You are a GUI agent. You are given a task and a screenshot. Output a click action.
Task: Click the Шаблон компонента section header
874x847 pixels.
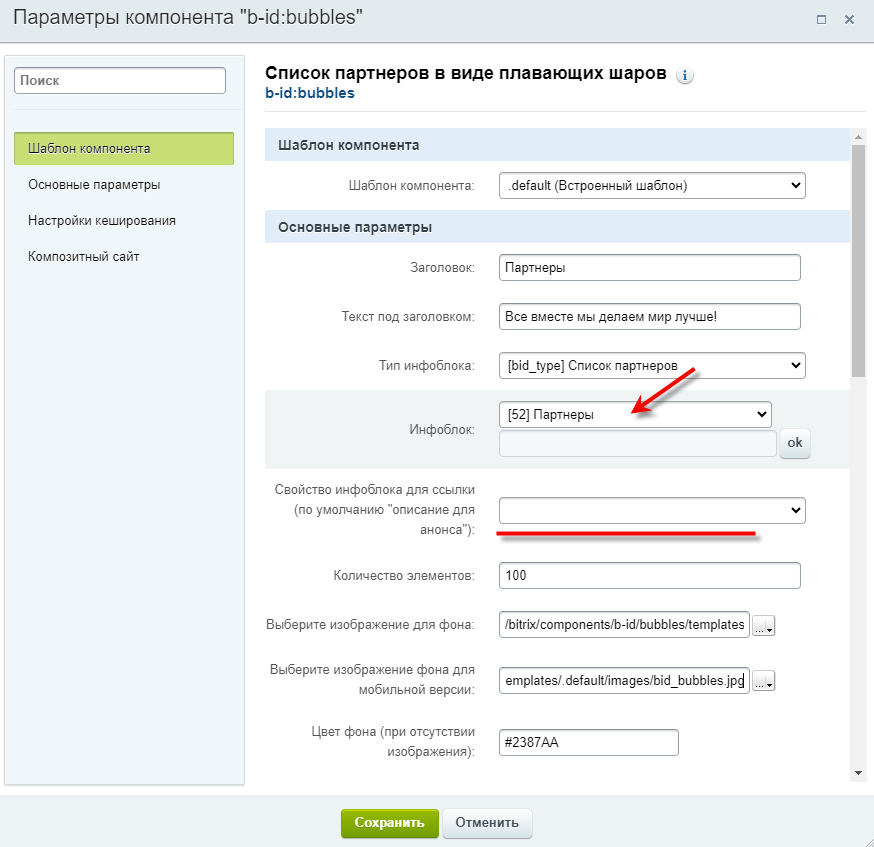click(557, 145)
